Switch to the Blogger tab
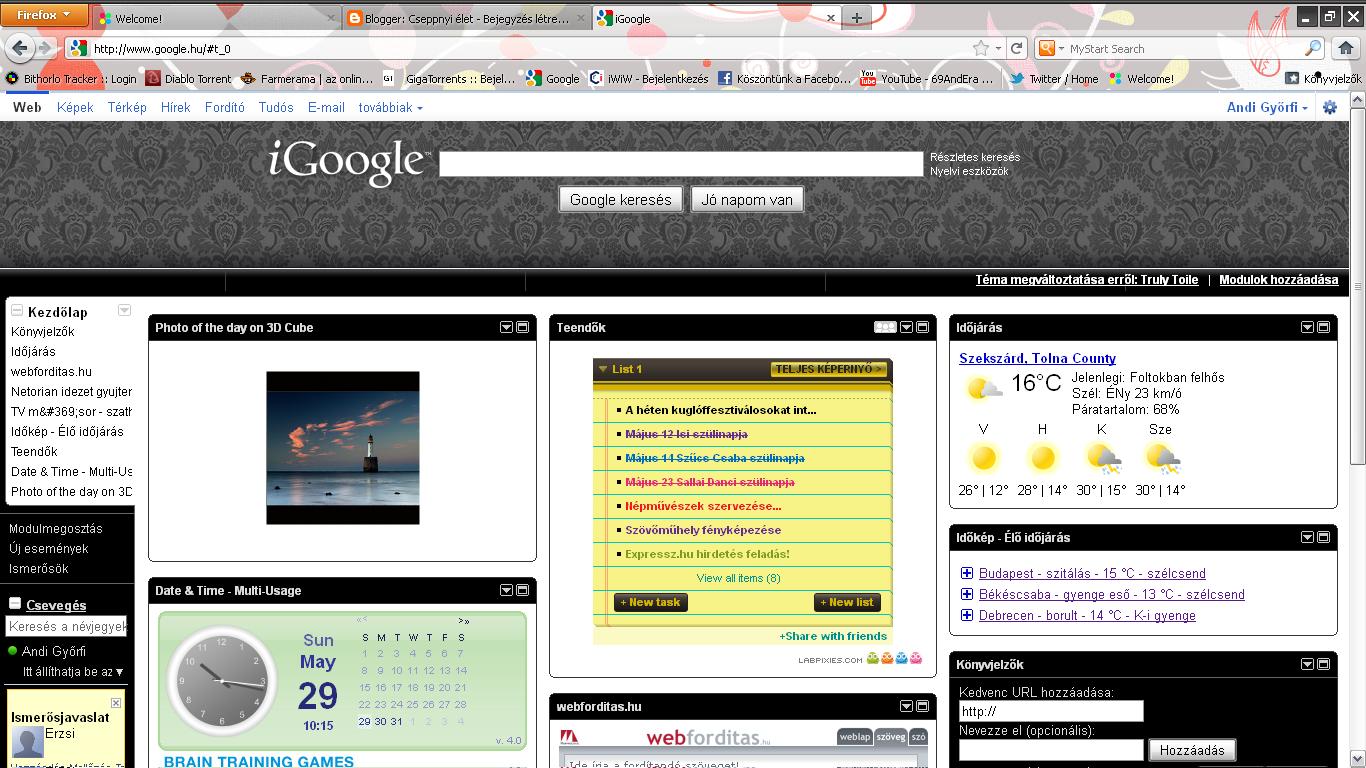Screen dimensions: 1366x768 (466, 18)
